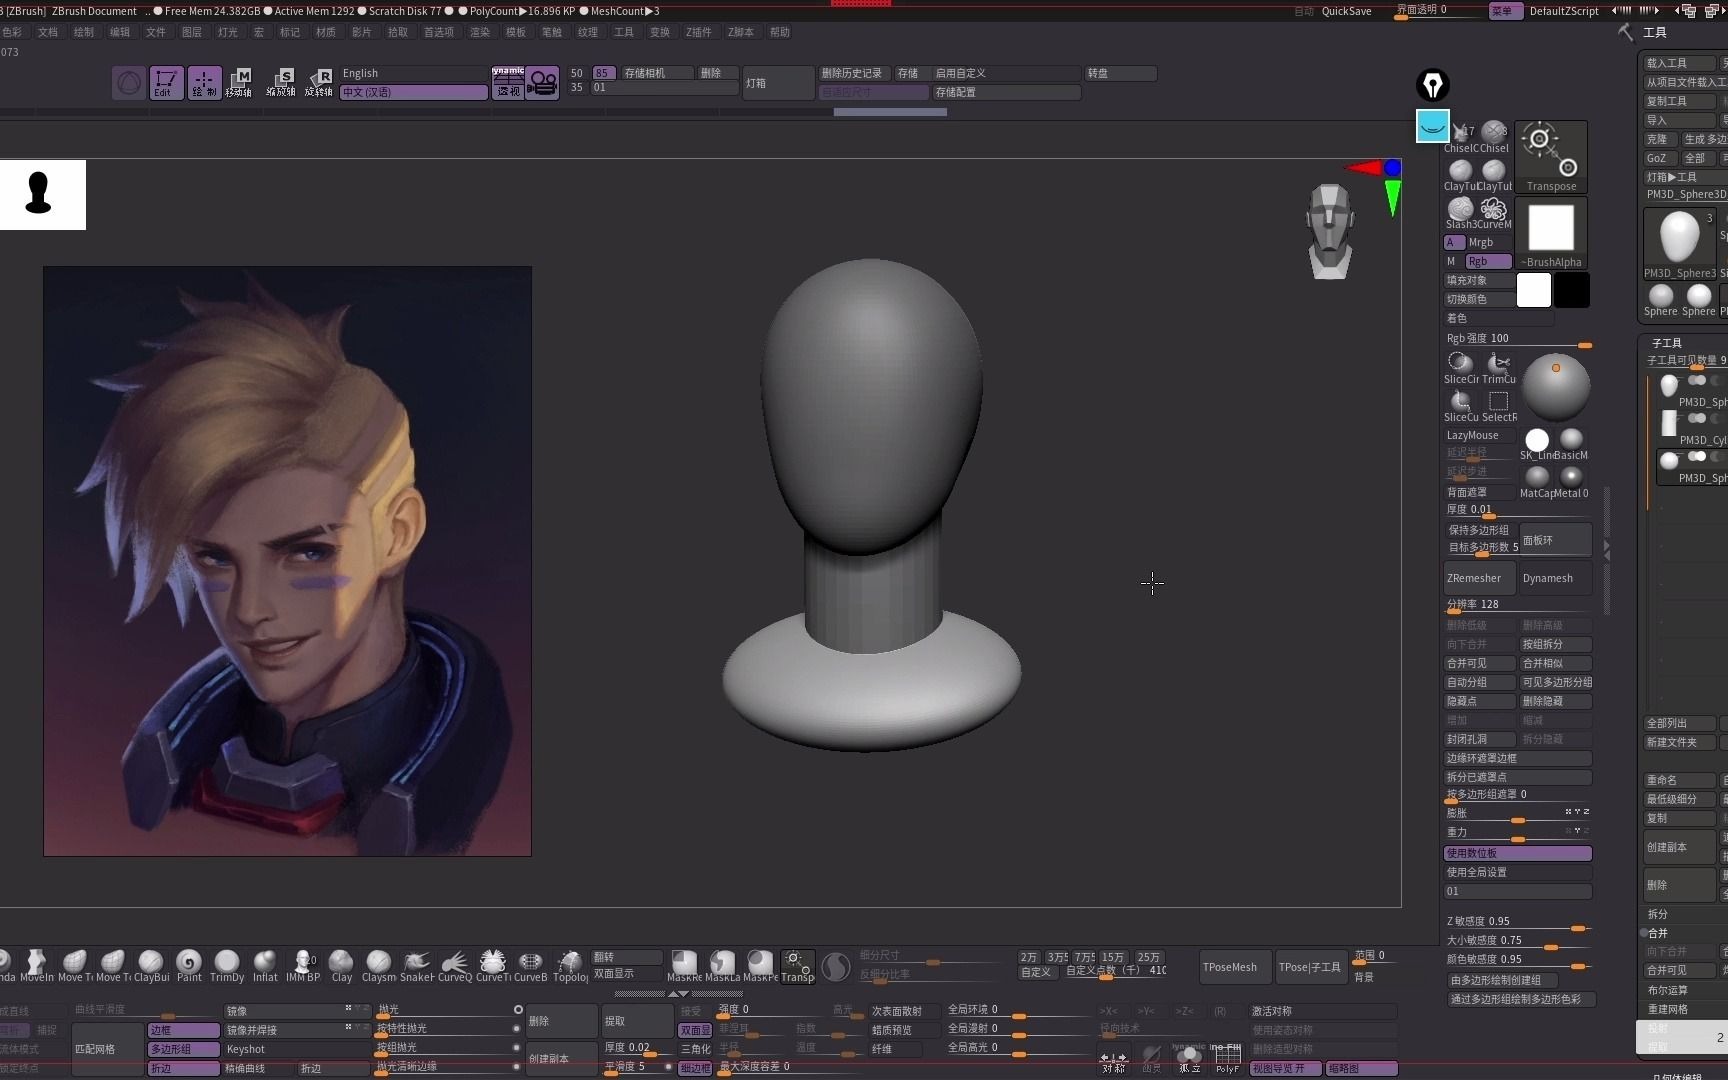Screen dimensions: 1728x1080
Task: Click the TPoseMesh button
Action: click(x=1235, y=967)
